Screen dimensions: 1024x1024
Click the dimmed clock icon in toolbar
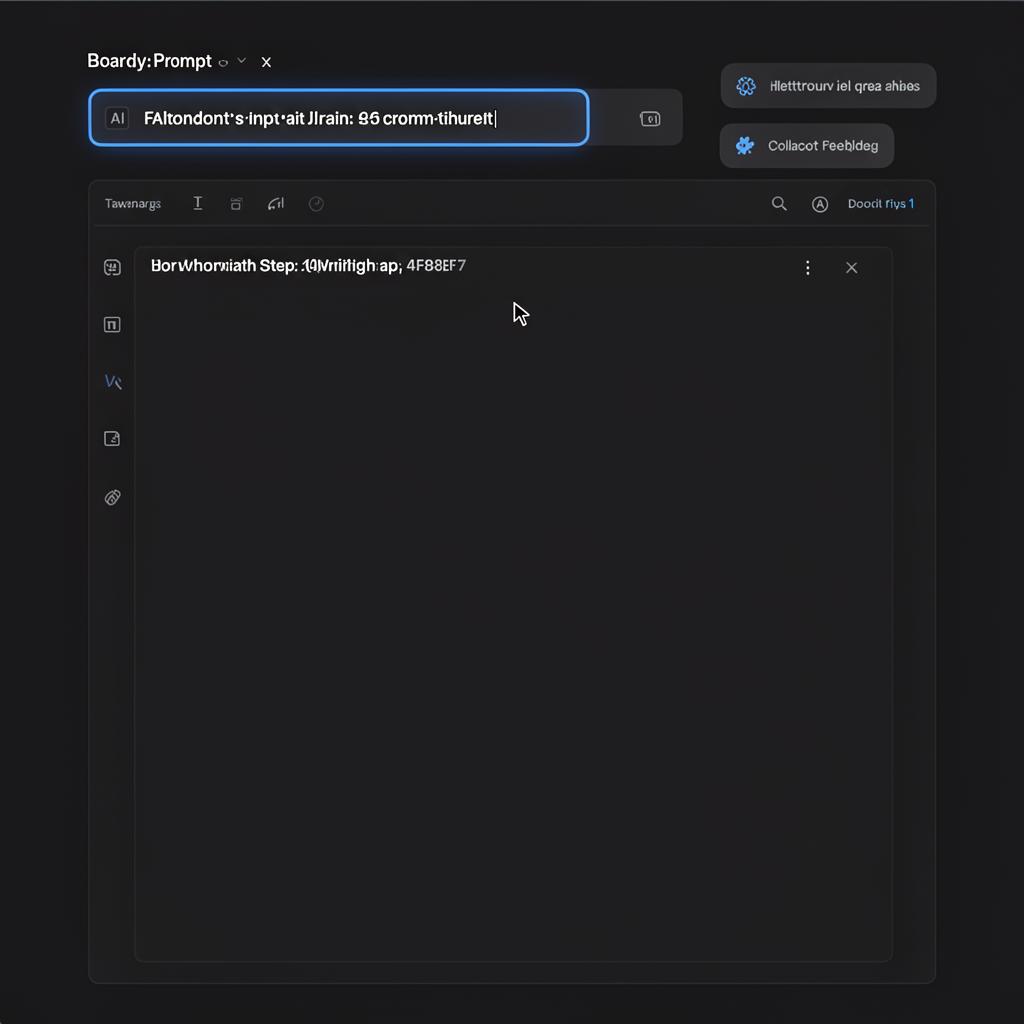tap(316, 204)
